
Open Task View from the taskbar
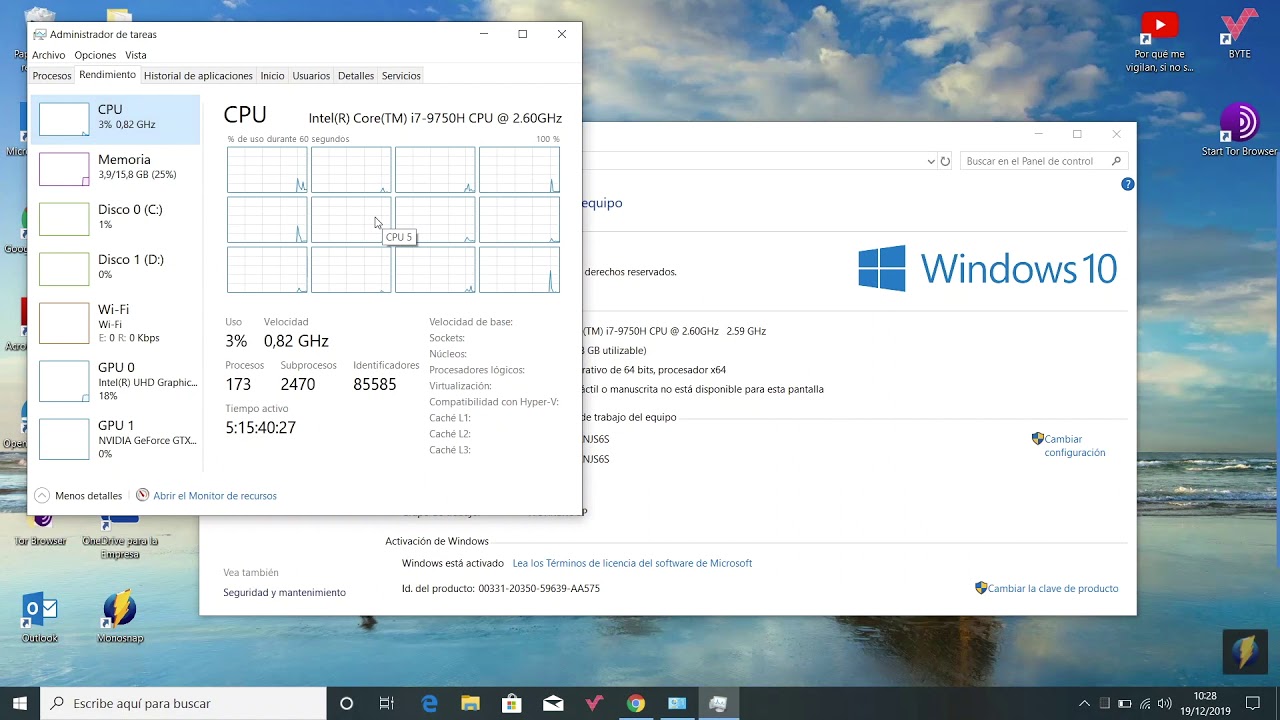387,703
